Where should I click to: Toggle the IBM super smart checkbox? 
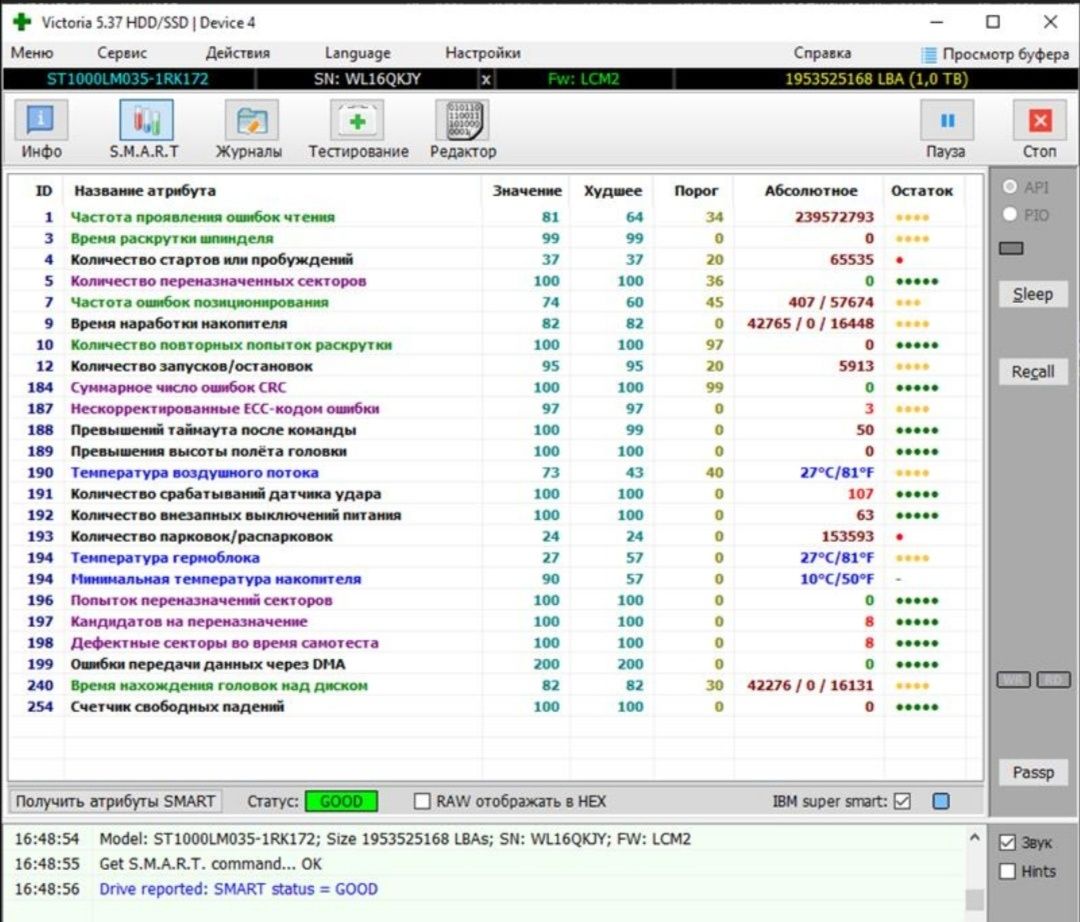[902, 801]
